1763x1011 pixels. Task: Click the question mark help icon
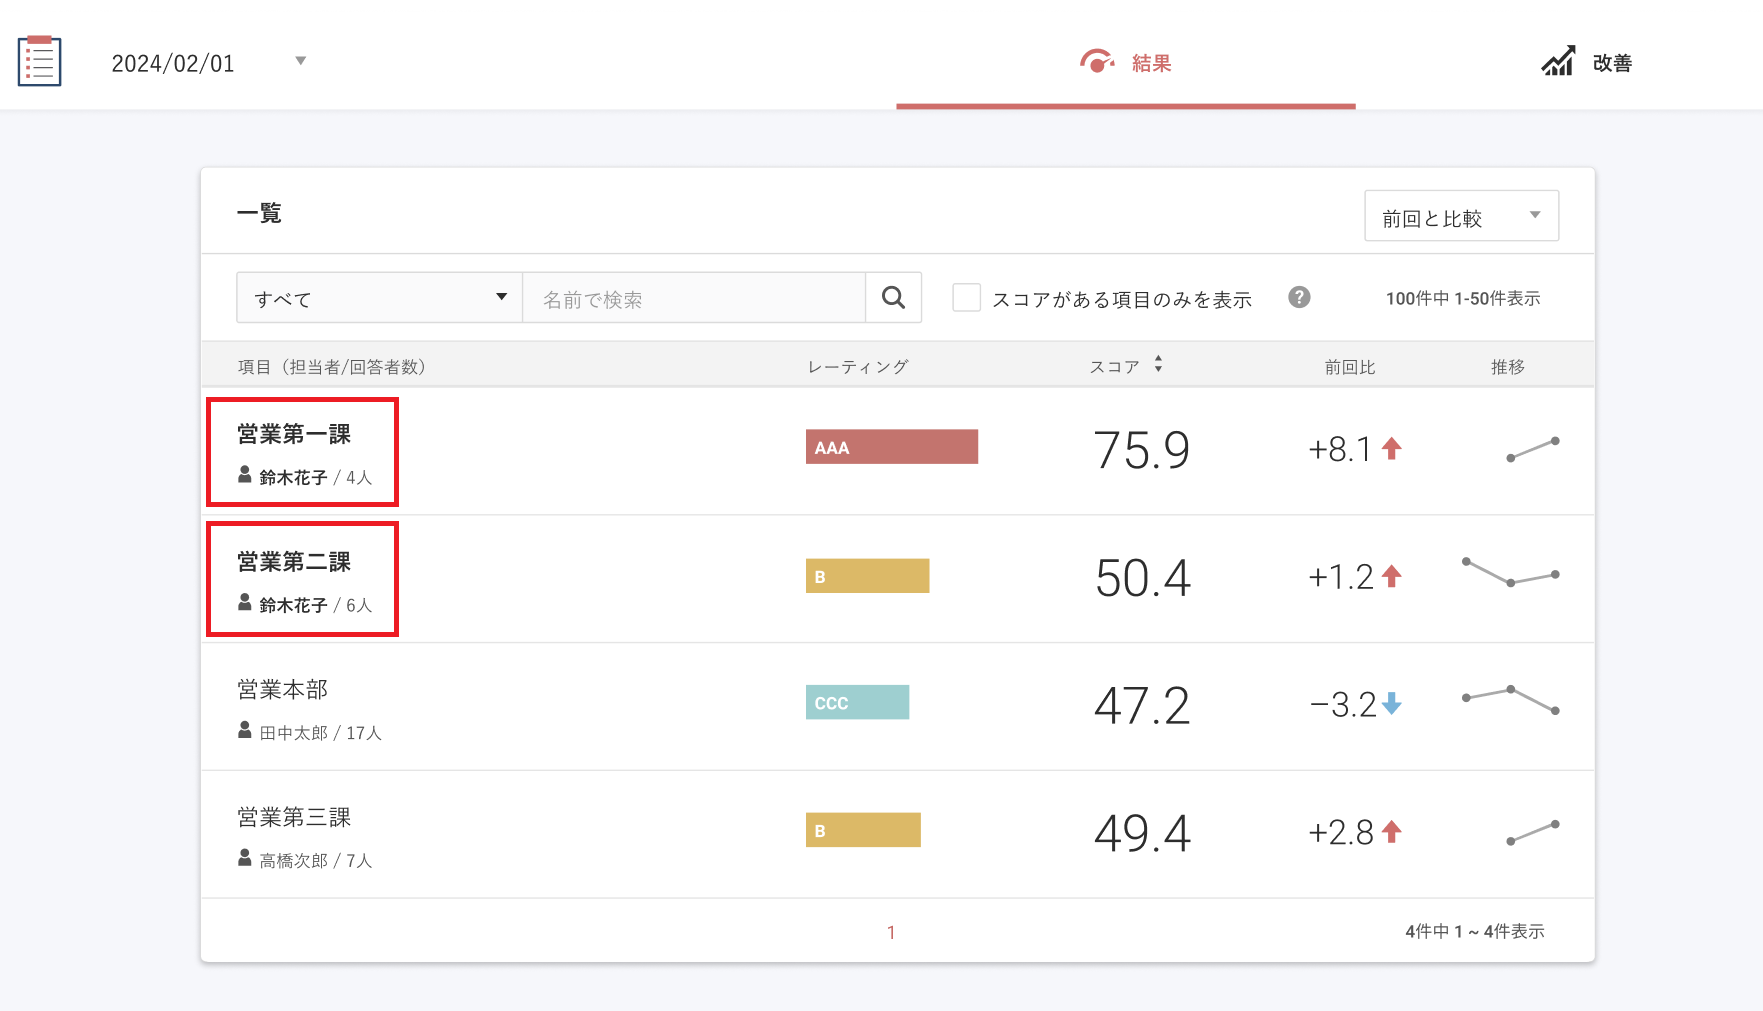[1299, 297]
